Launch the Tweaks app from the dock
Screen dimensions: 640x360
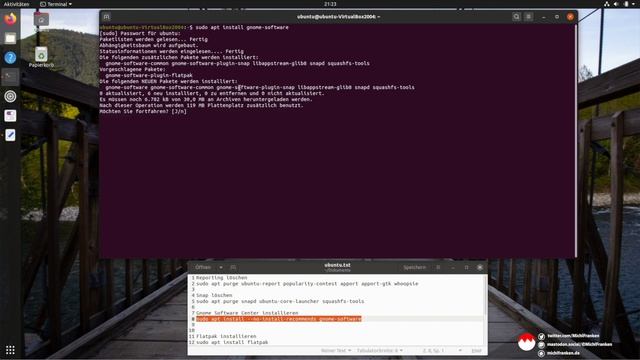pos(10,116)
